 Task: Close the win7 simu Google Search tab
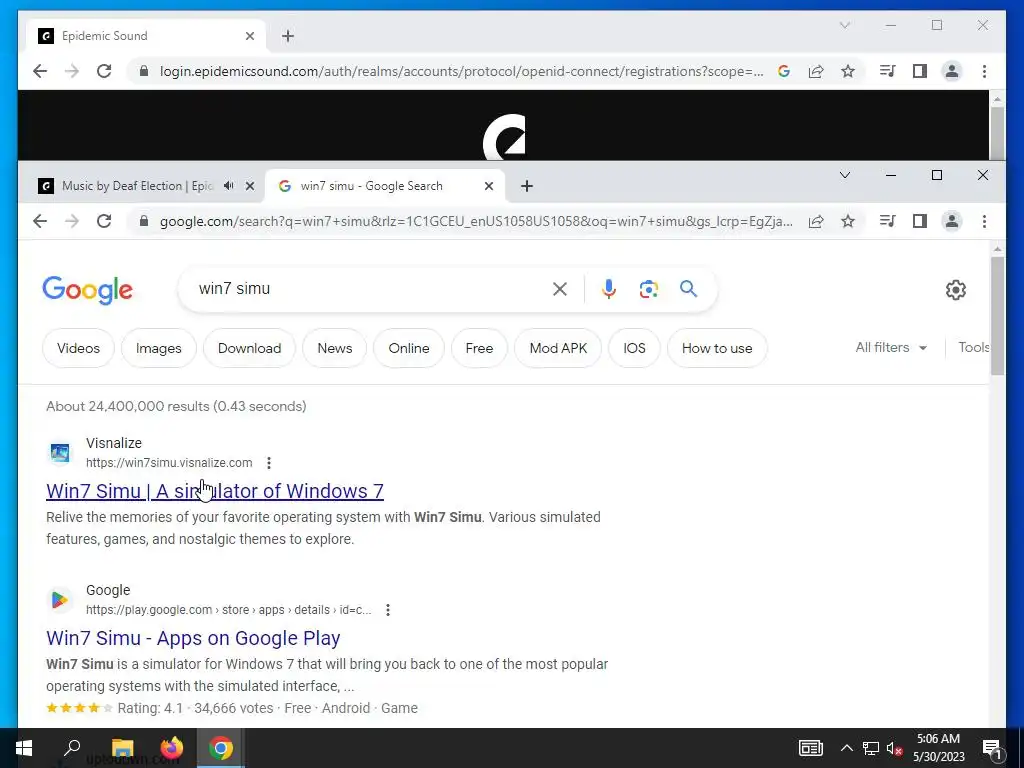(488, 186)
